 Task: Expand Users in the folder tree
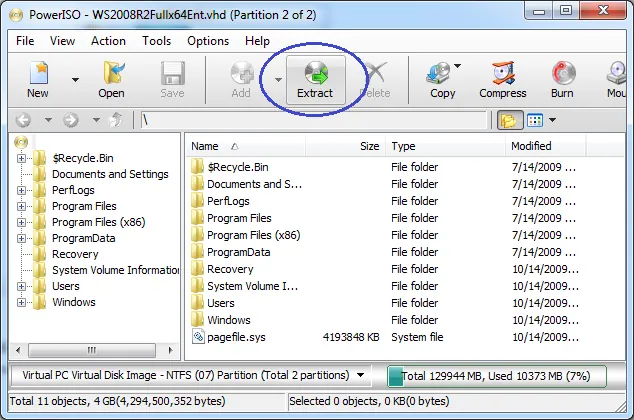tap(21, 286)
